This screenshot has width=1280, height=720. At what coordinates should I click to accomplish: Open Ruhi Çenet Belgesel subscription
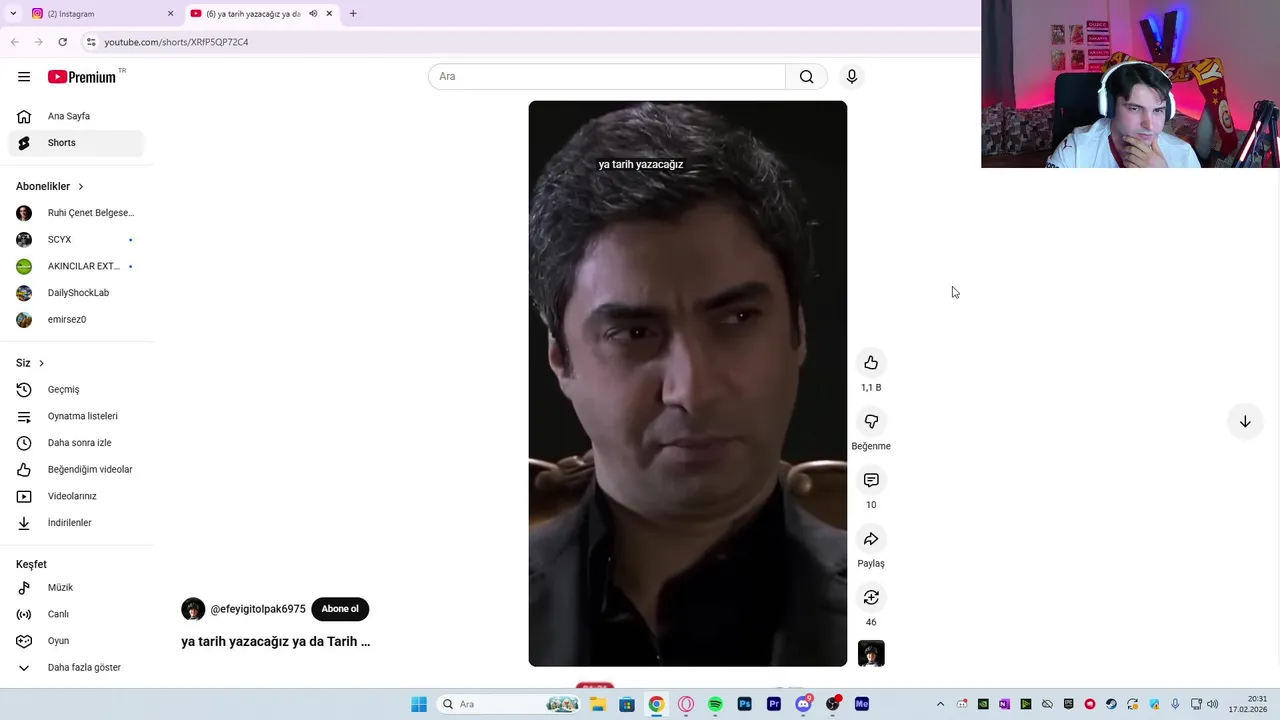(76, 213)
